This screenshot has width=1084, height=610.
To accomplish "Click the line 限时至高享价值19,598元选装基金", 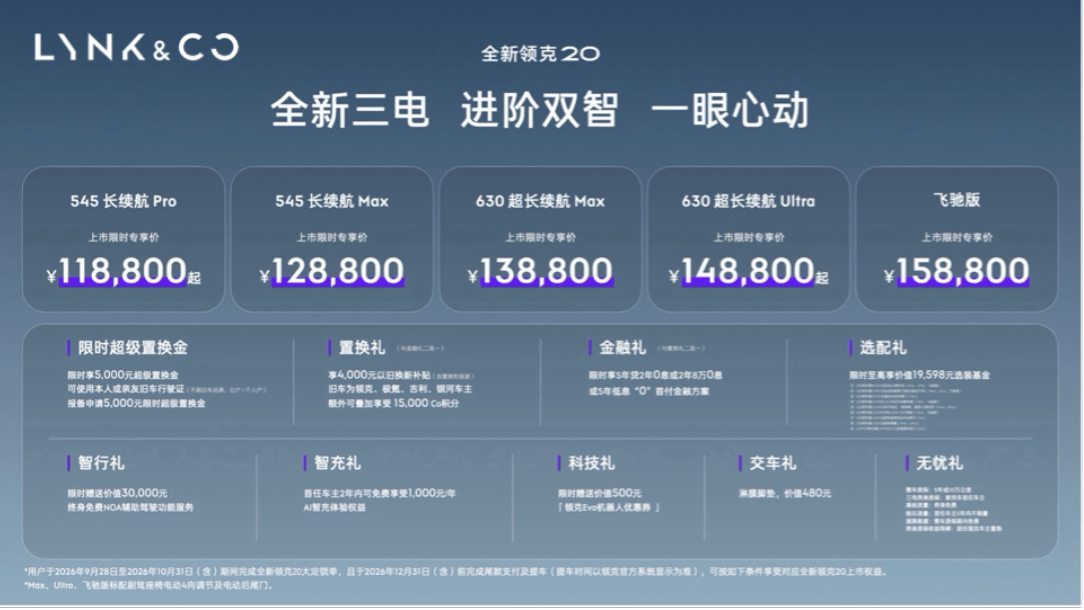I will click(x=919, y=375).
